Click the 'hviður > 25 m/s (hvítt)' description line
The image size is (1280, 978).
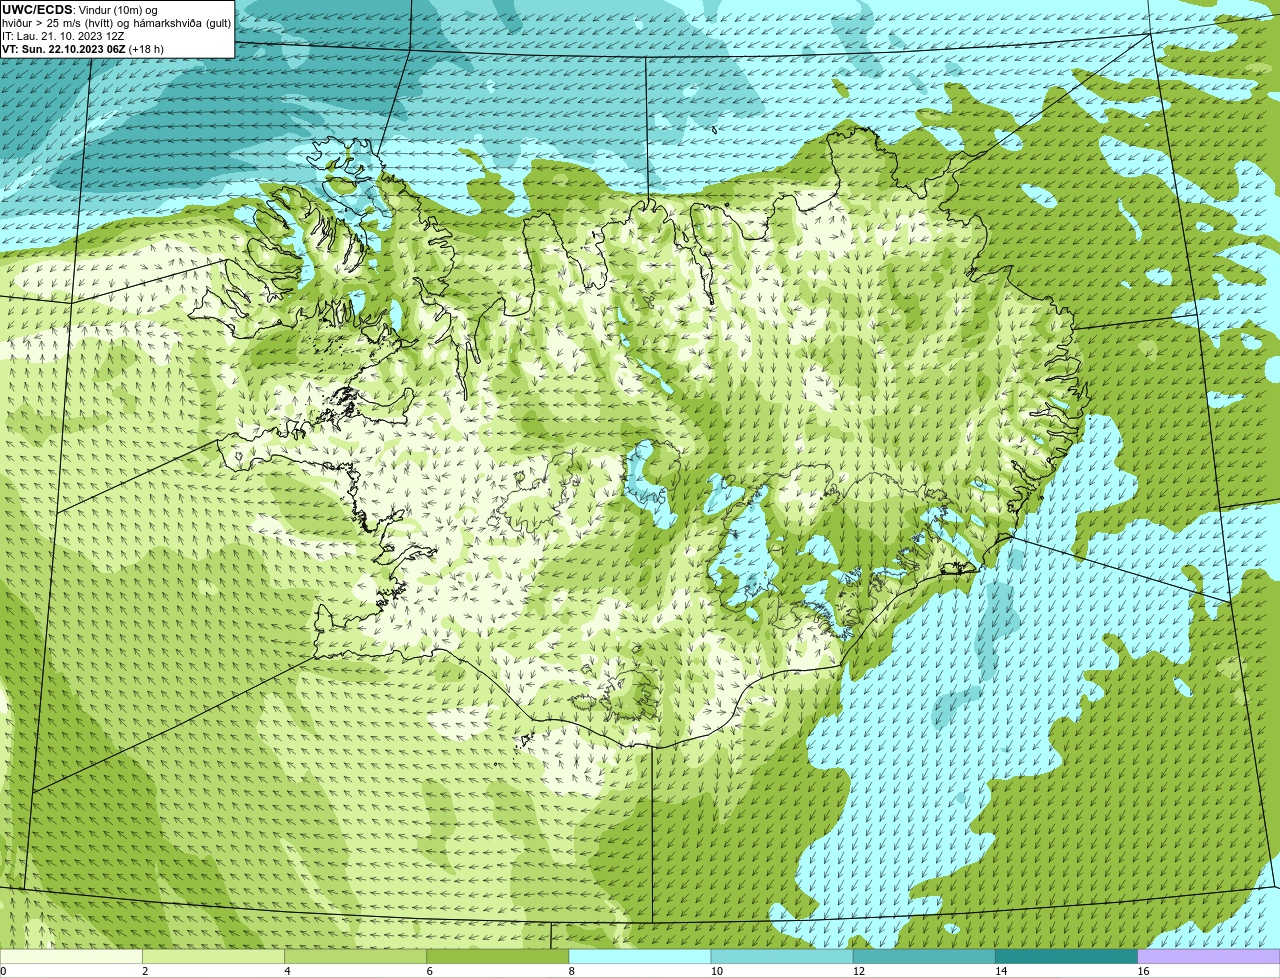coord(116,23)
